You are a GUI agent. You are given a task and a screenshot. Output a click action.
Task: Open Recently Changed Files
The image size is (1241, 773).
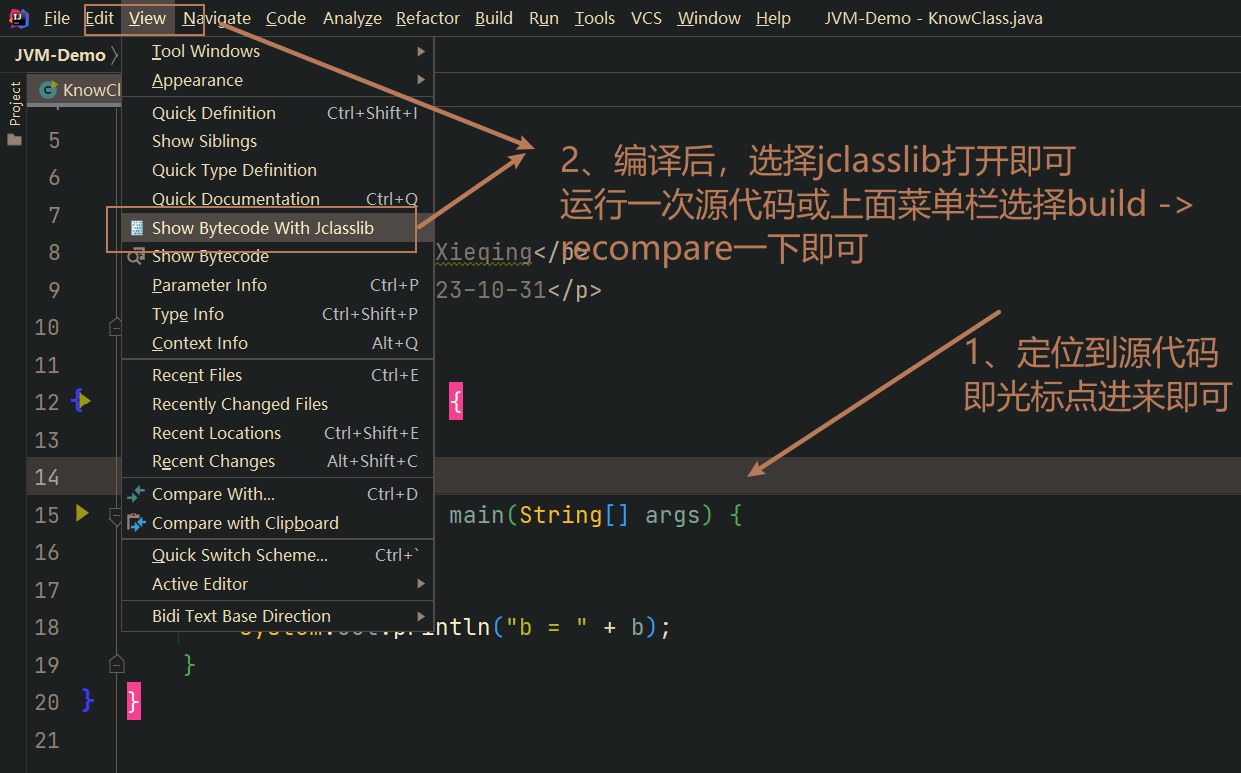pyautogui.click(x=277, y=404)
